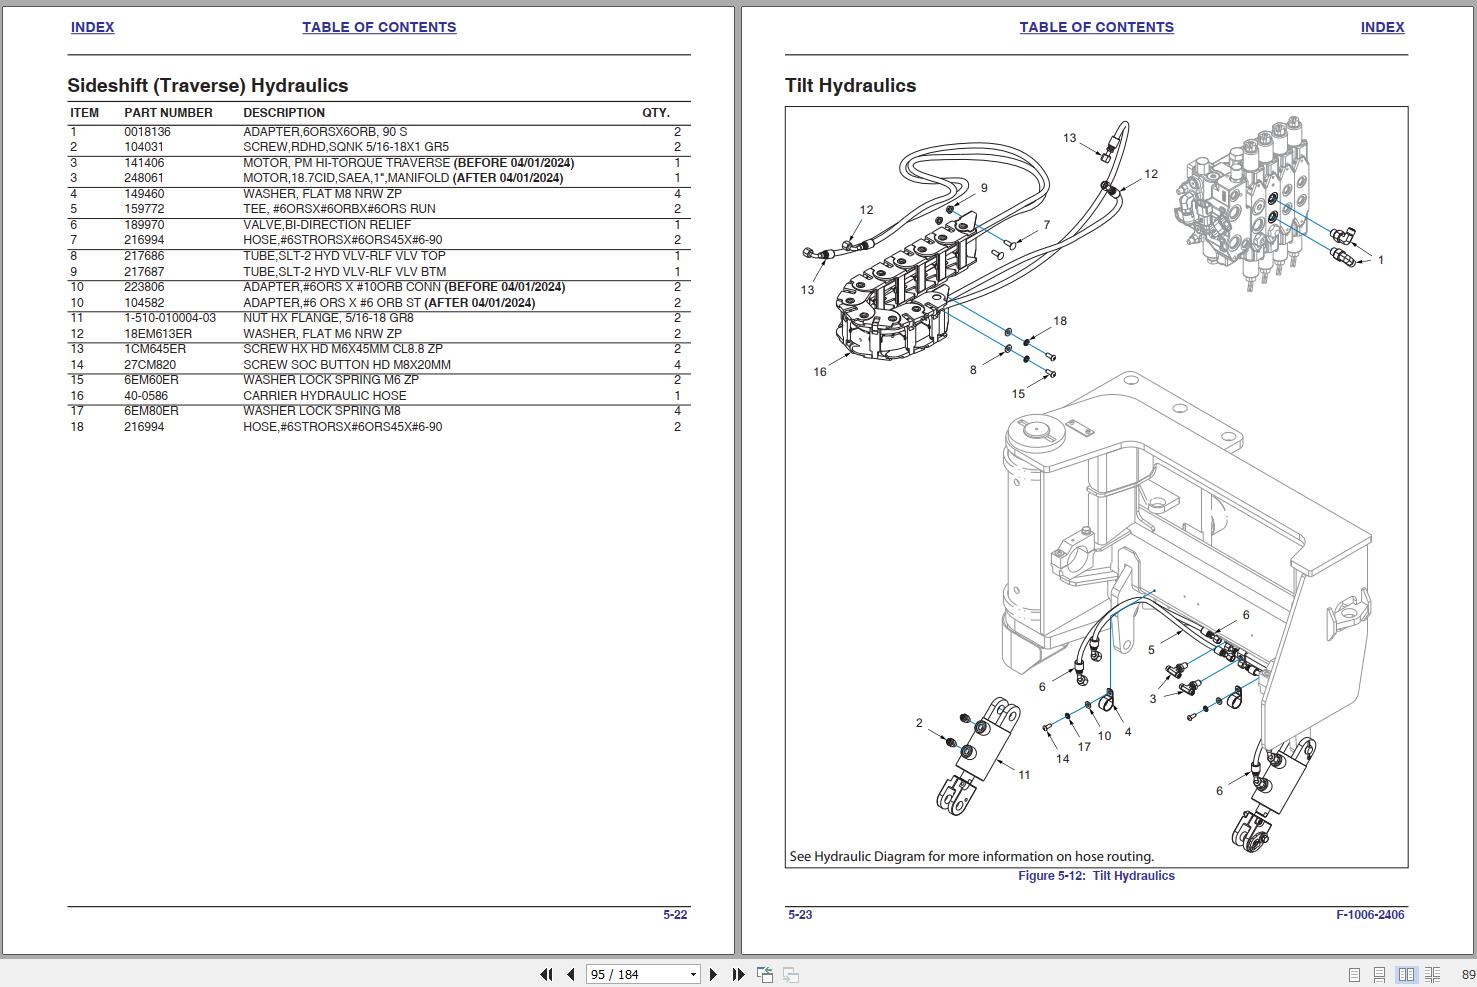Screen dimensions: 1477x987
Task: Click the Tilt Hydraulics heading
Action: (x=851, y=86)
